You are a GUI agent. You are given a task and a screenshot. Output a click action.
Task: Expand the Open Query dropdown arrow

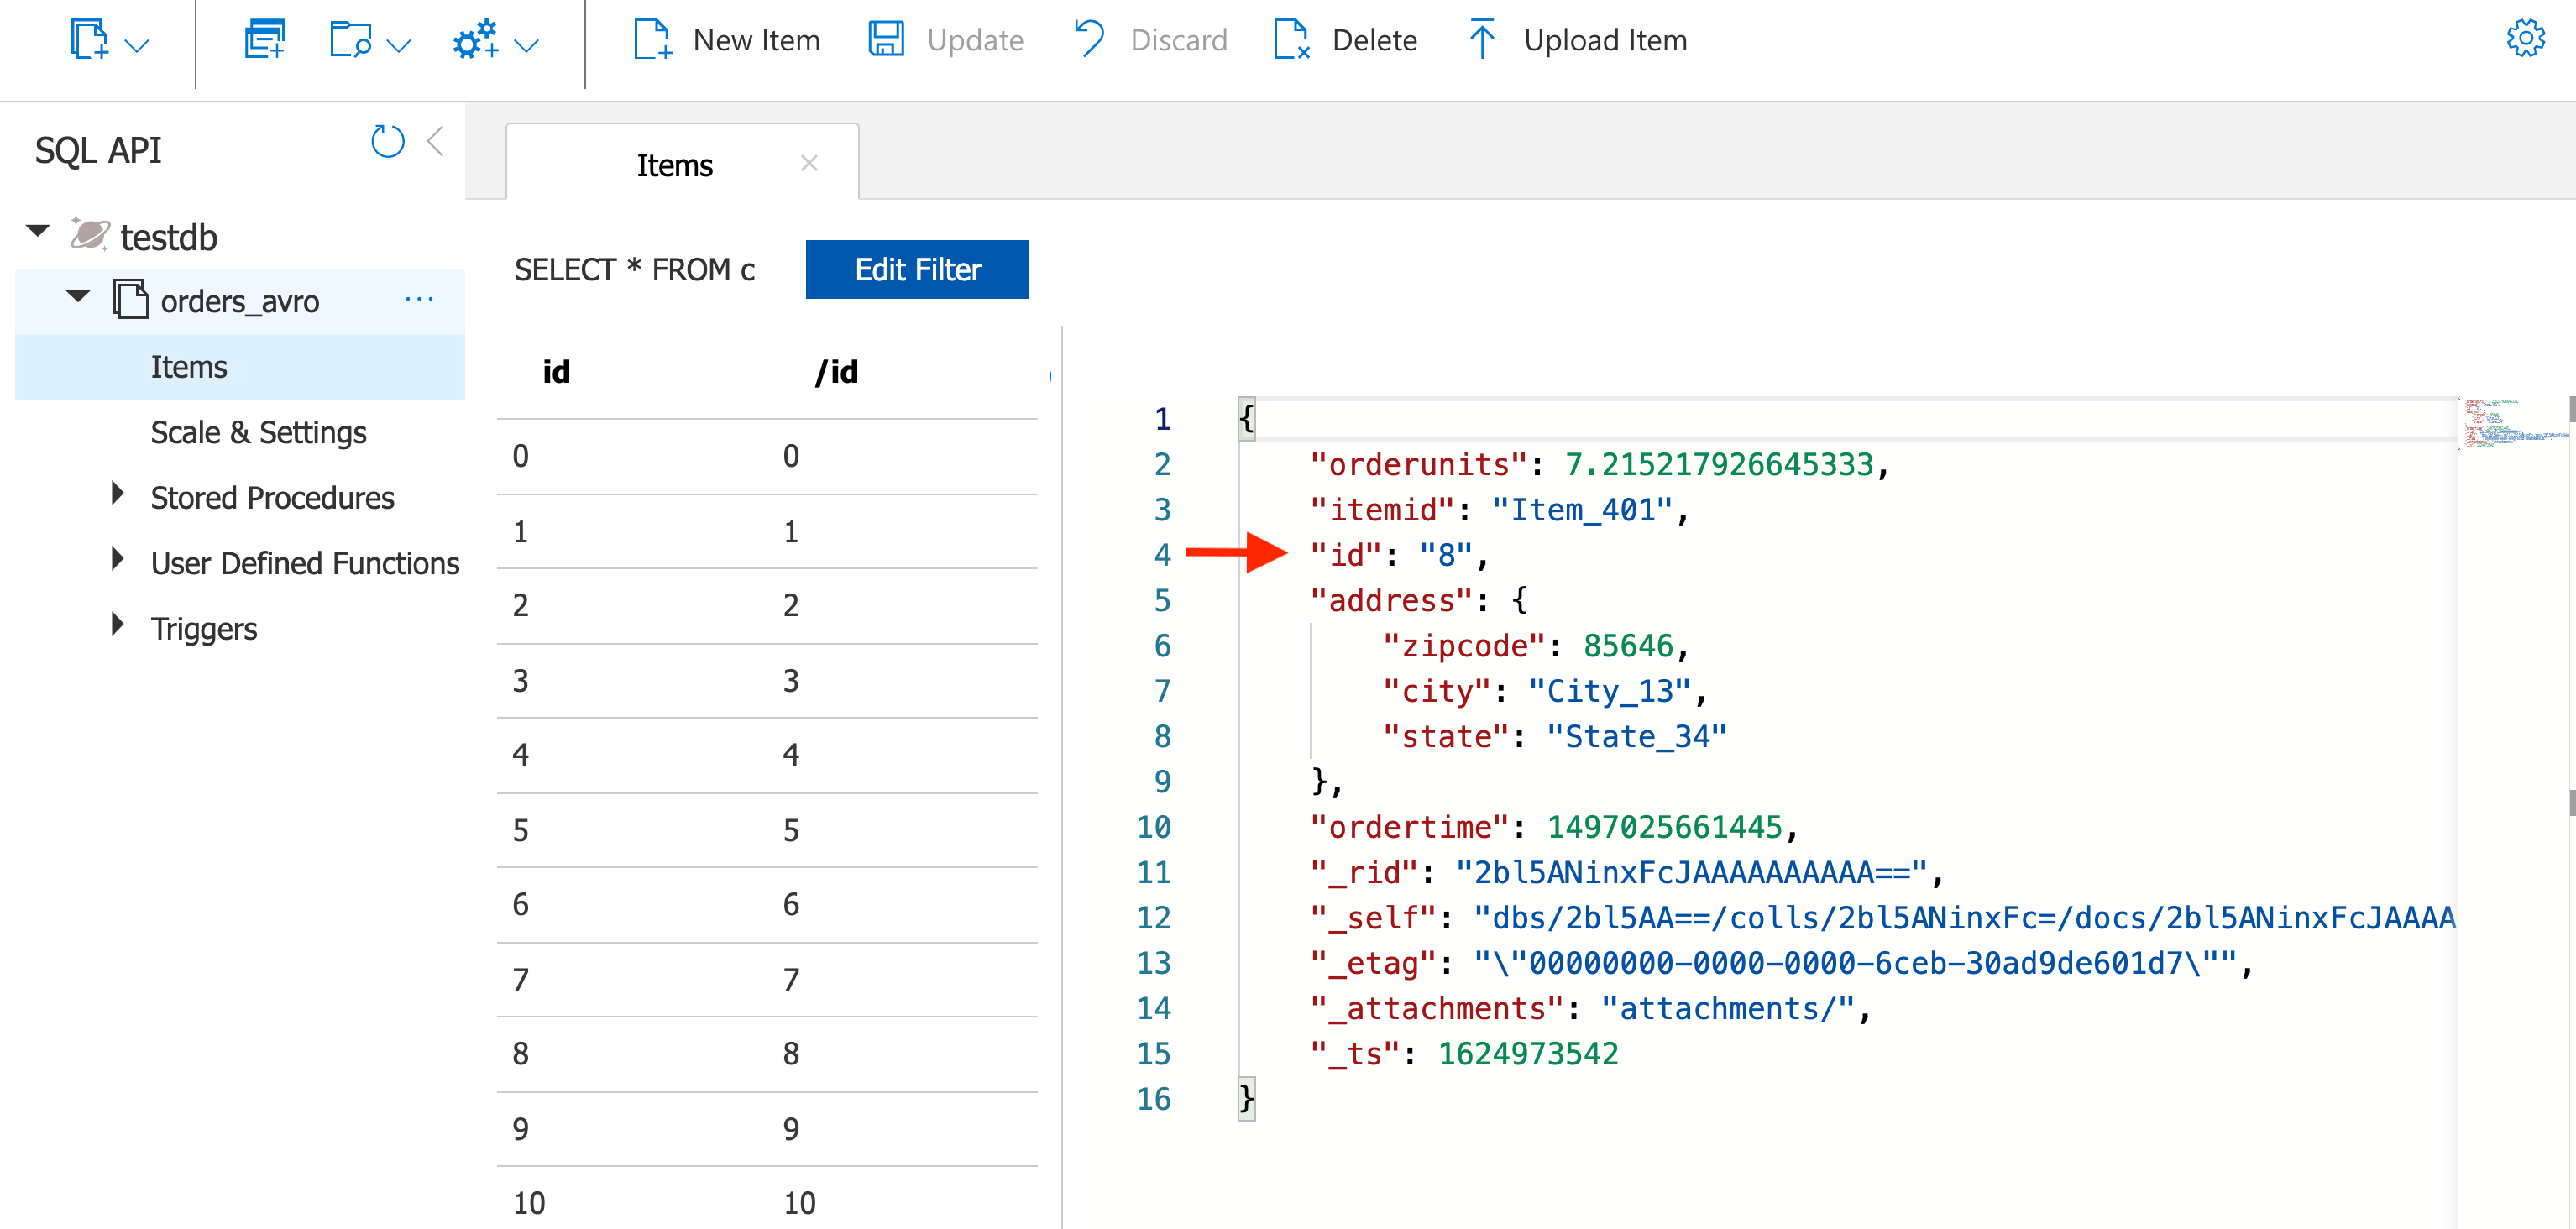pyautogui.click(x=398, y=45)
